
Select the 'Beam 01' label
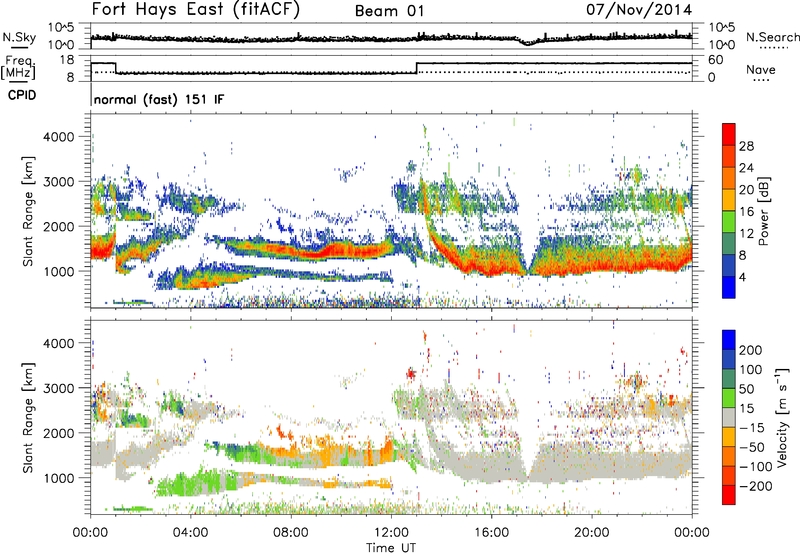(389, 11)
